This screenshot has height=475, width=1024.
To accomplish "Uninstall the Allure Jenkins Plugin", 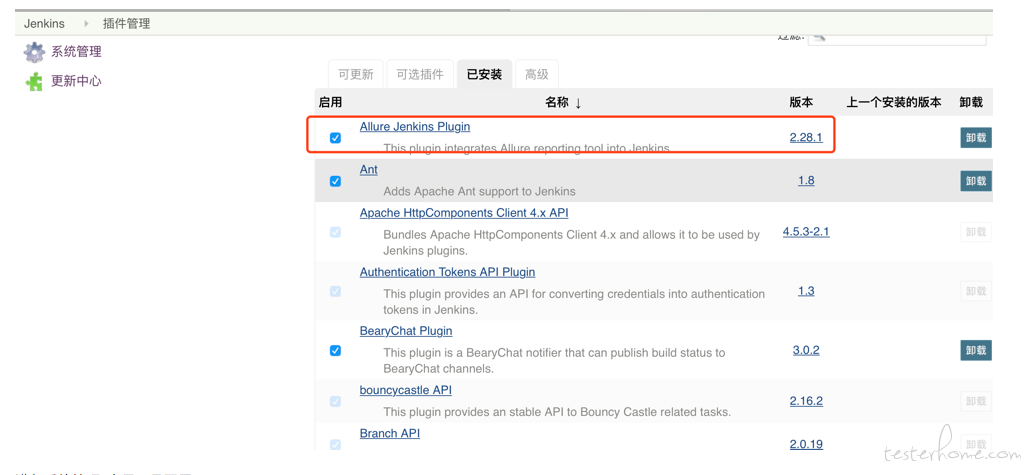I will point(976,138).
